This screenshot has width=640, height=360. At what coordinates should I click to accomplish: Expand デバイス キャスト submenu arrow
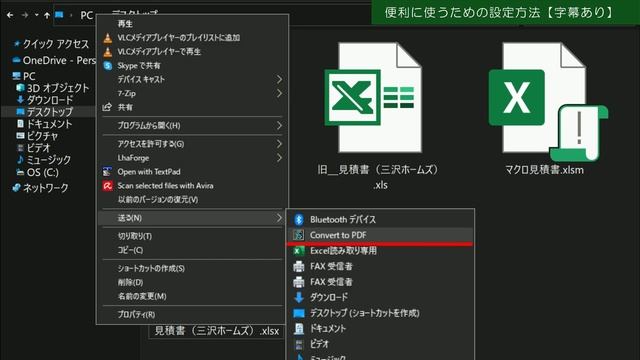[x=279, y=80]
